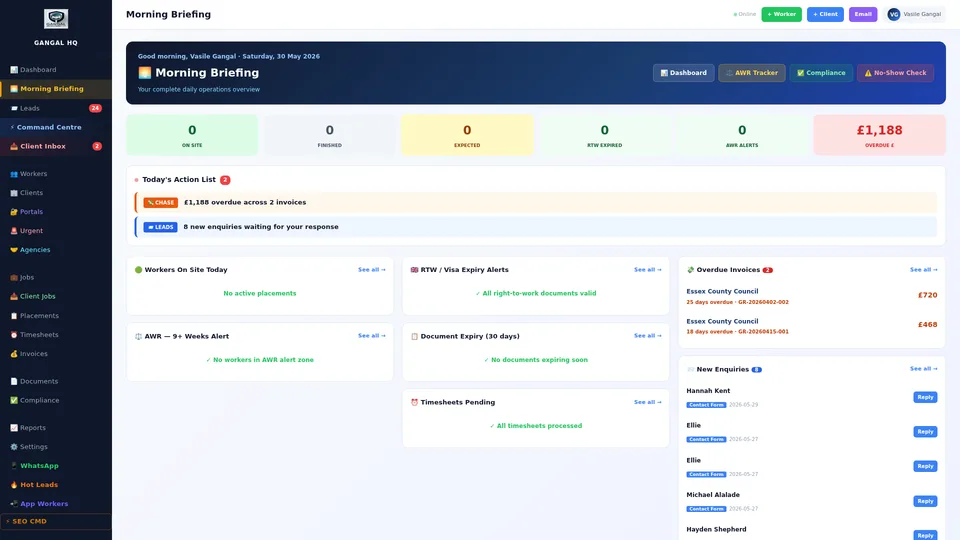Open the Compliance banner button

coord(821,73)
